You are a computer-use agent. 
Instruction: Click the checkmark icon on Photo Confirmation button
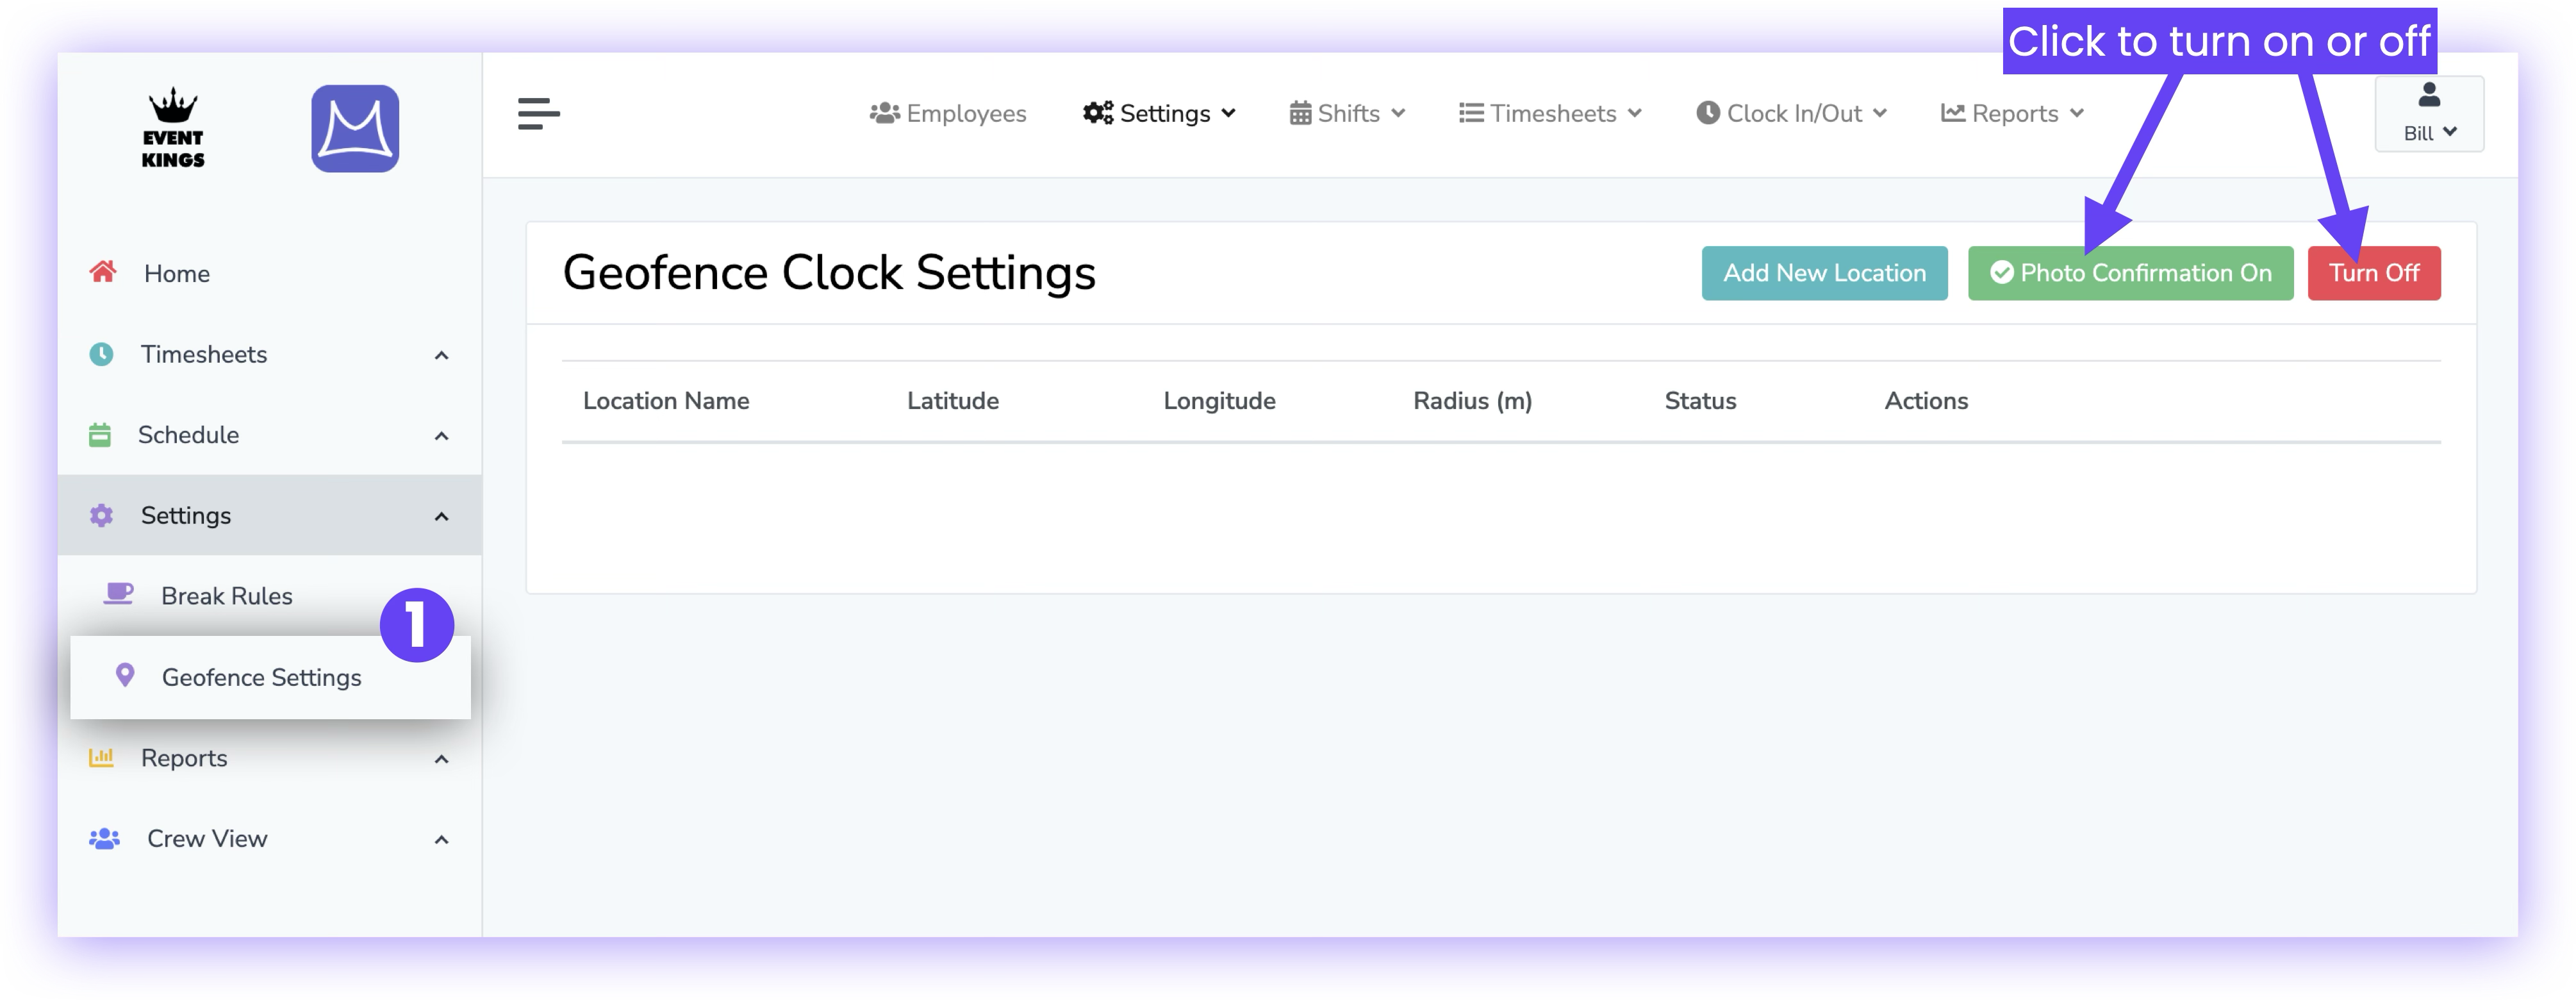click(x=2001, y=272)
